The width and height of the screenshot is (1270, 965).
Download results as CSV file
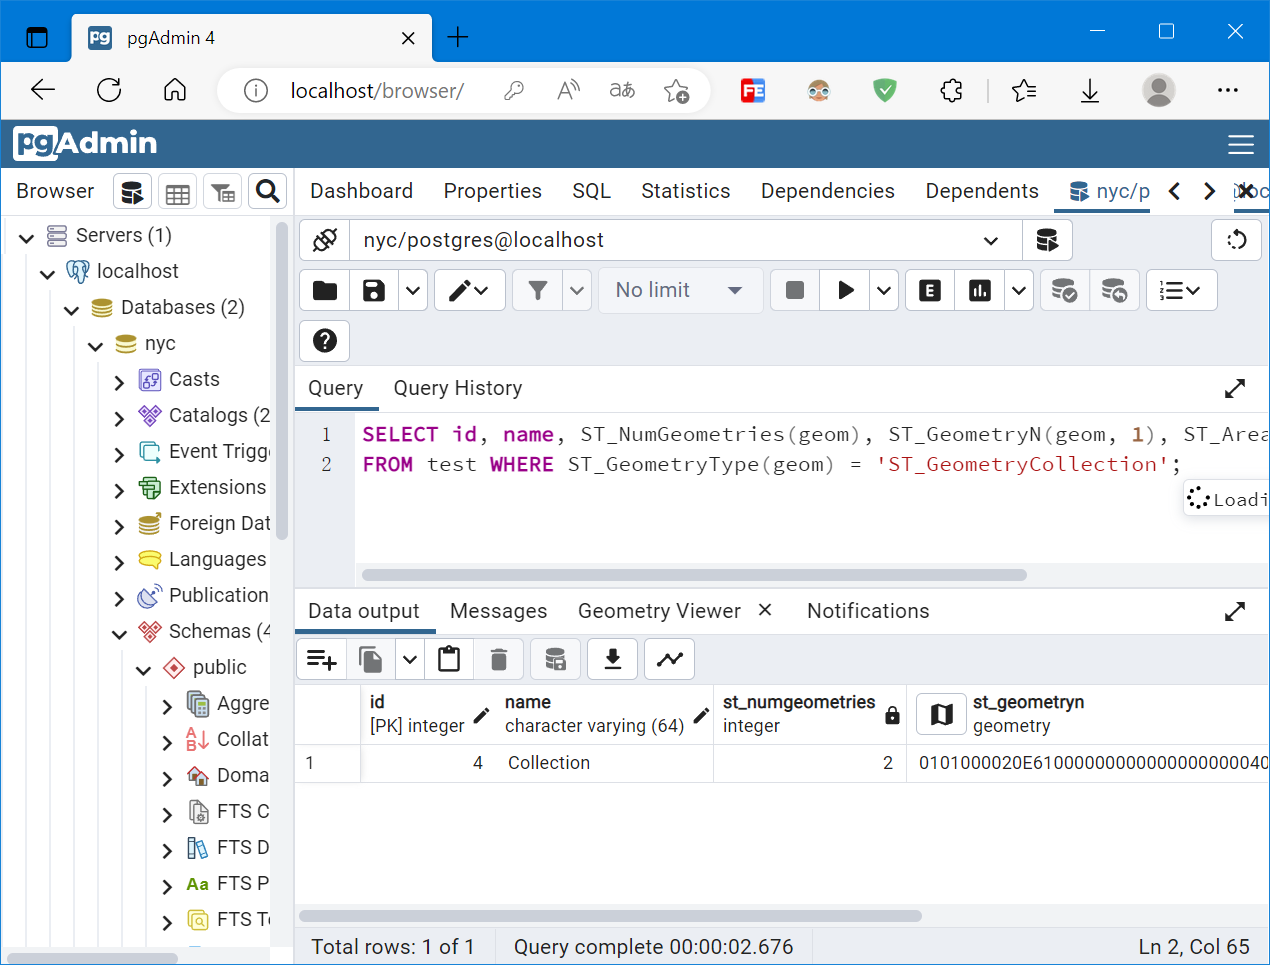pos(613,659)
